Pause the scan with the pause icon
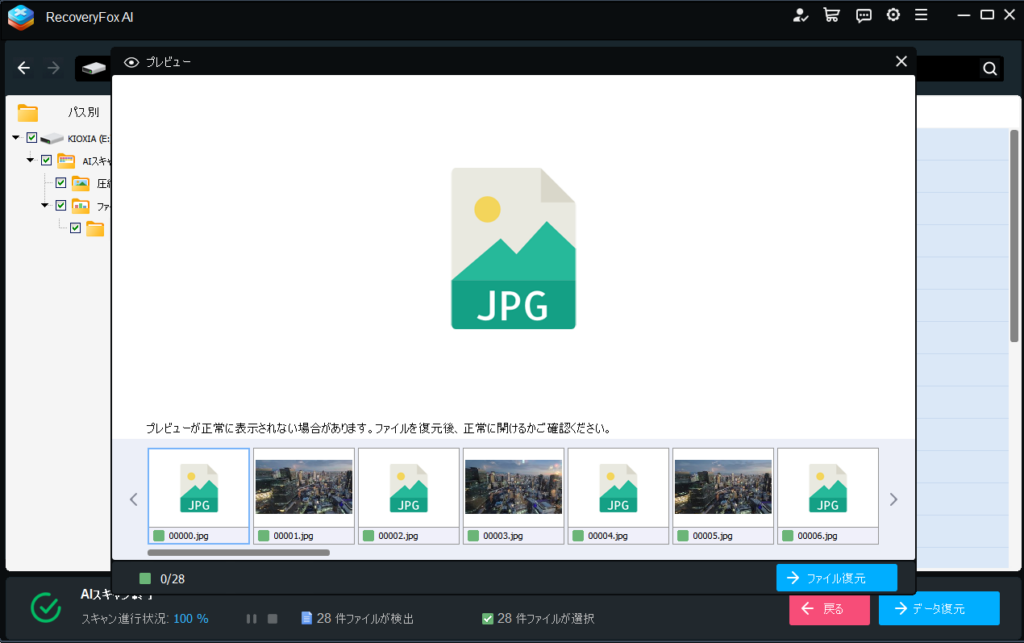This screenshot has width=1024, height=643. [252, 619]
